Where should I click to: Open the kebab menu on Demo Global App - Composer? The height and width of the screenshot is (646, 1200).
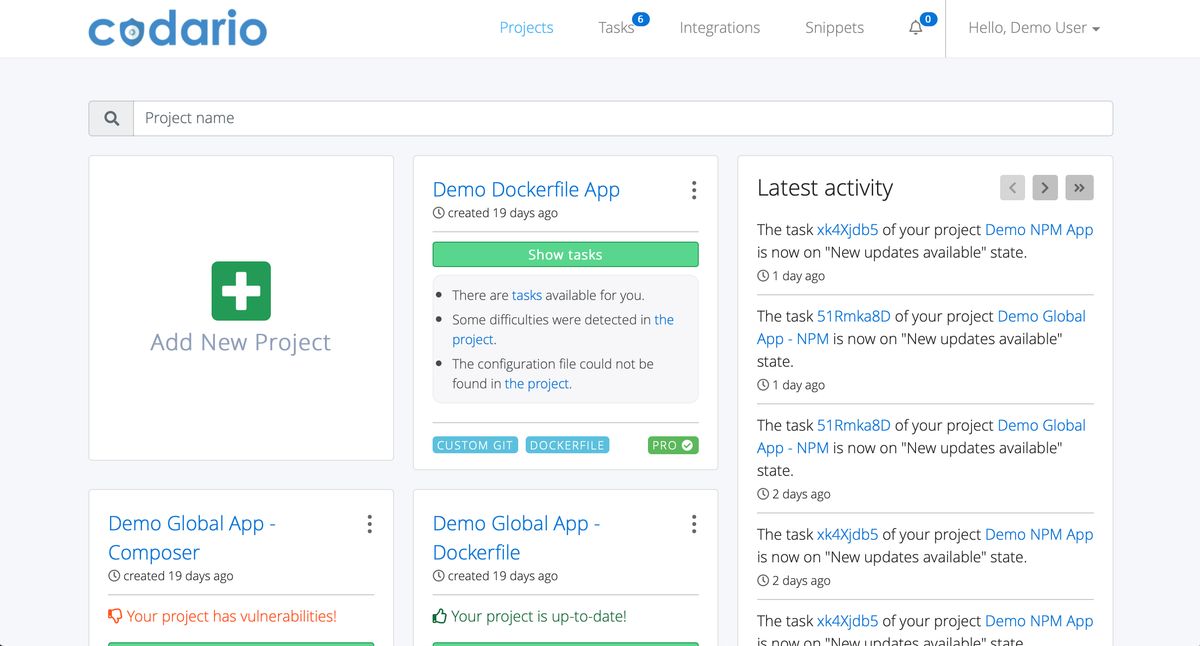(x=369, y=523)
